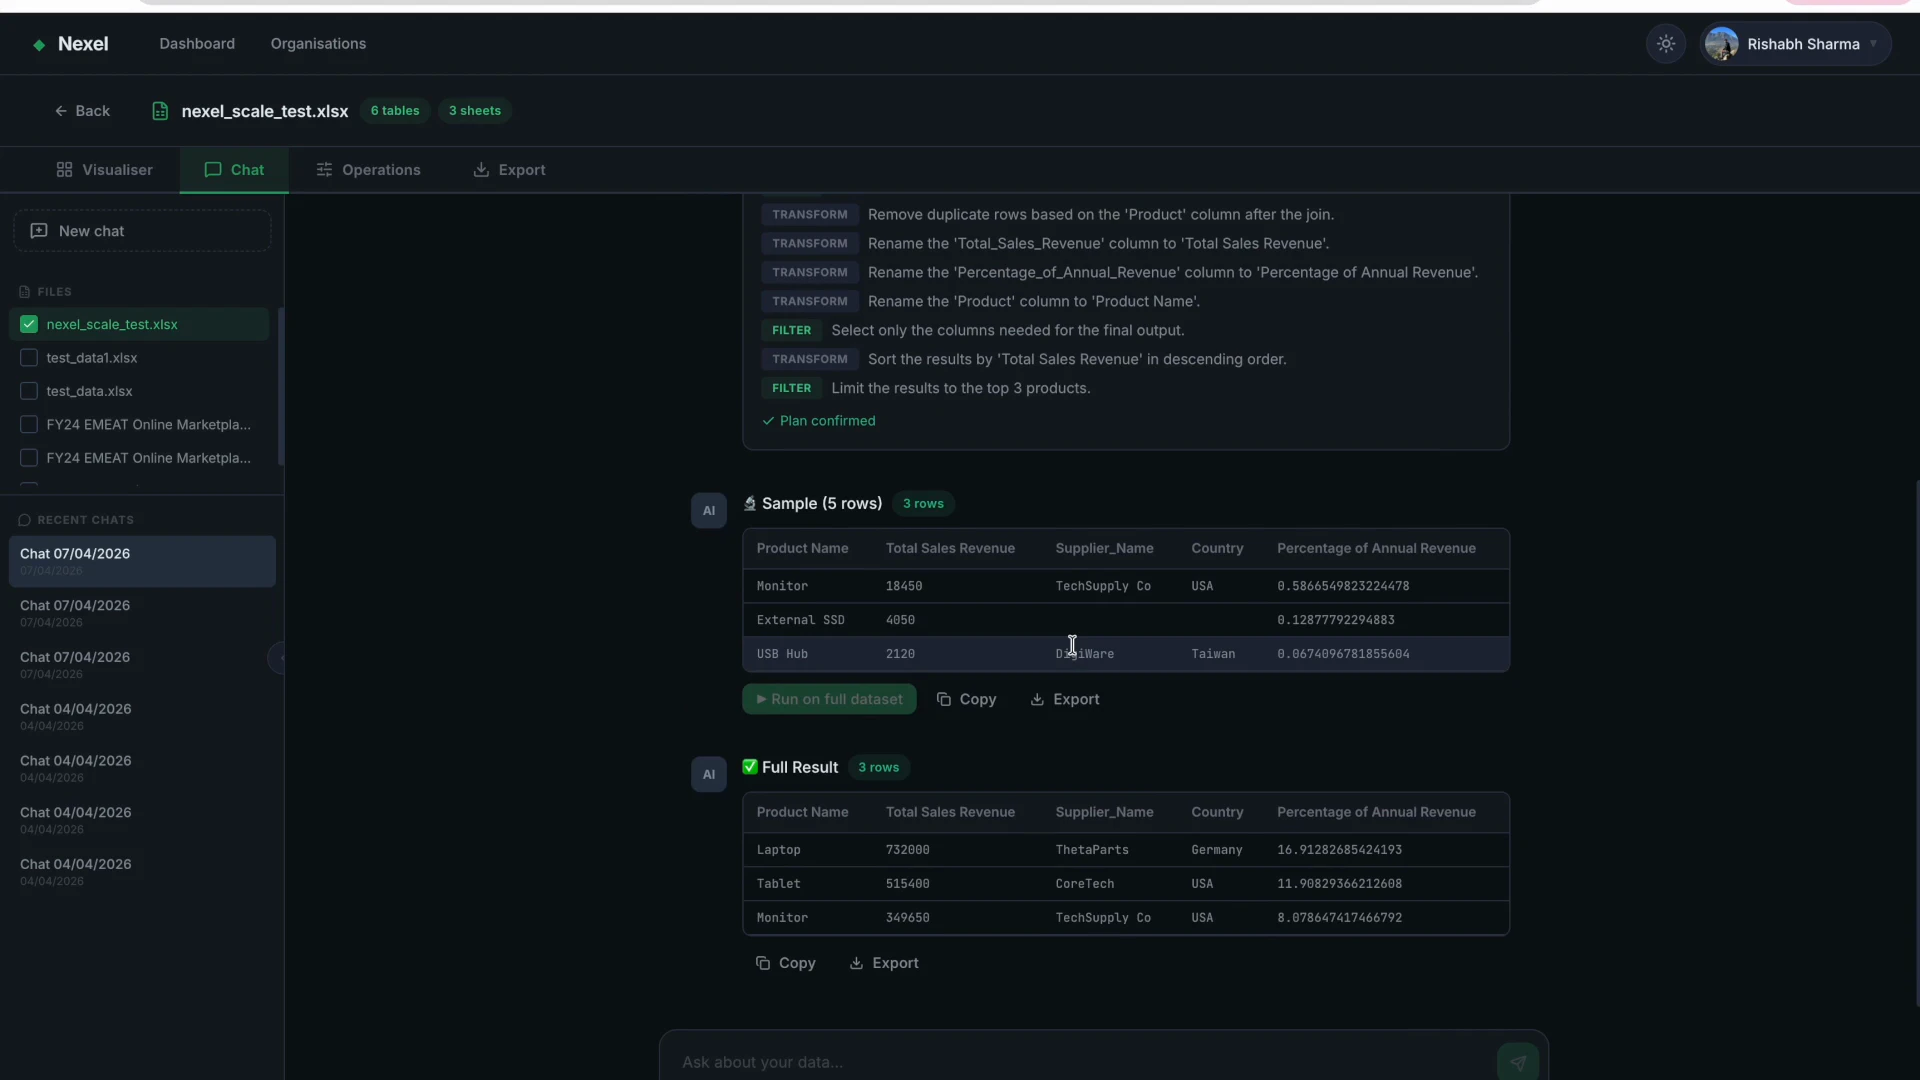Screen dimensions: 1920x1080
Task: Copy the sample result table
Action: pyautogui.click(x=966, y=699)
